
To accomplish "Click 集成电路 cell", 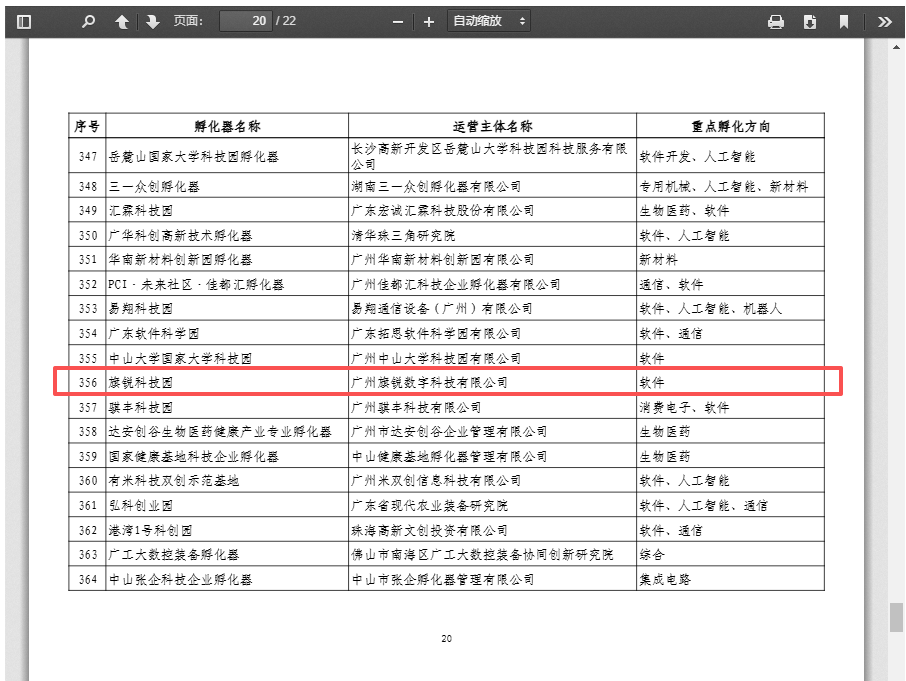I will [x=730, y=579].
